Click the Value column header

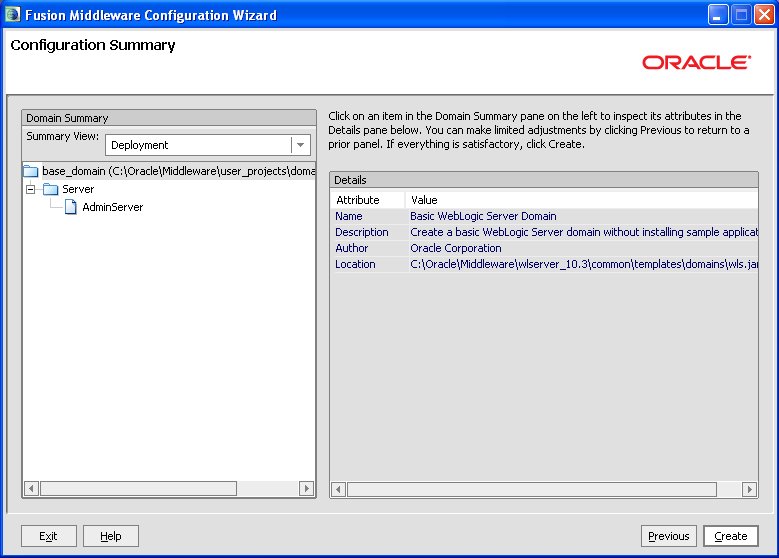click(x=424, y=200)
